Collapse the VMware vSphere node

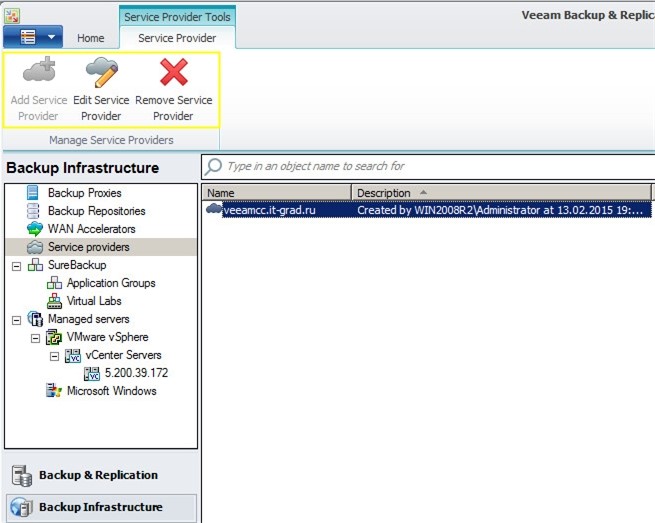35,338
